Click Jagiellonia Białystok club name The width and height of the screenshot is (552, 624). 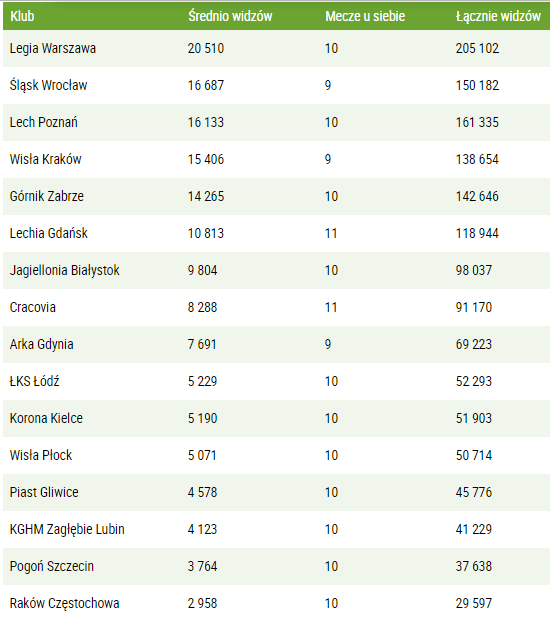tap(64, 271)
